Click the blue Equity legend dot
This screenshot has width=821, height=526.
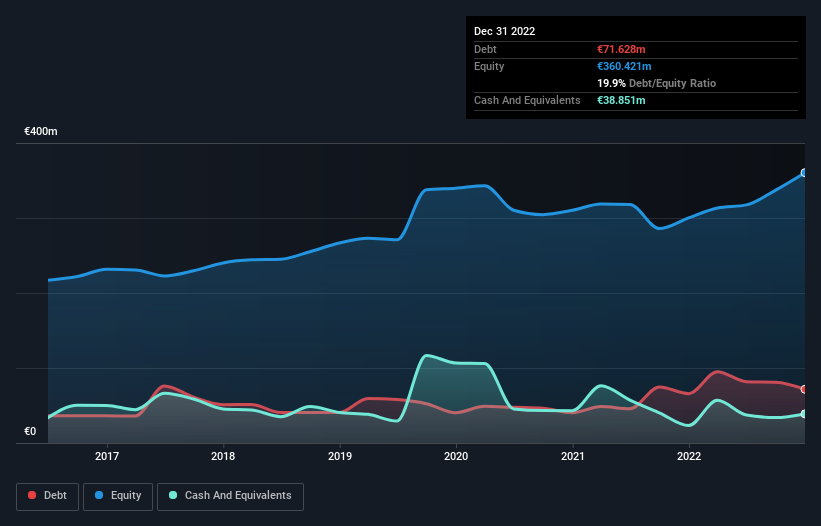click(x=98, y=495)
